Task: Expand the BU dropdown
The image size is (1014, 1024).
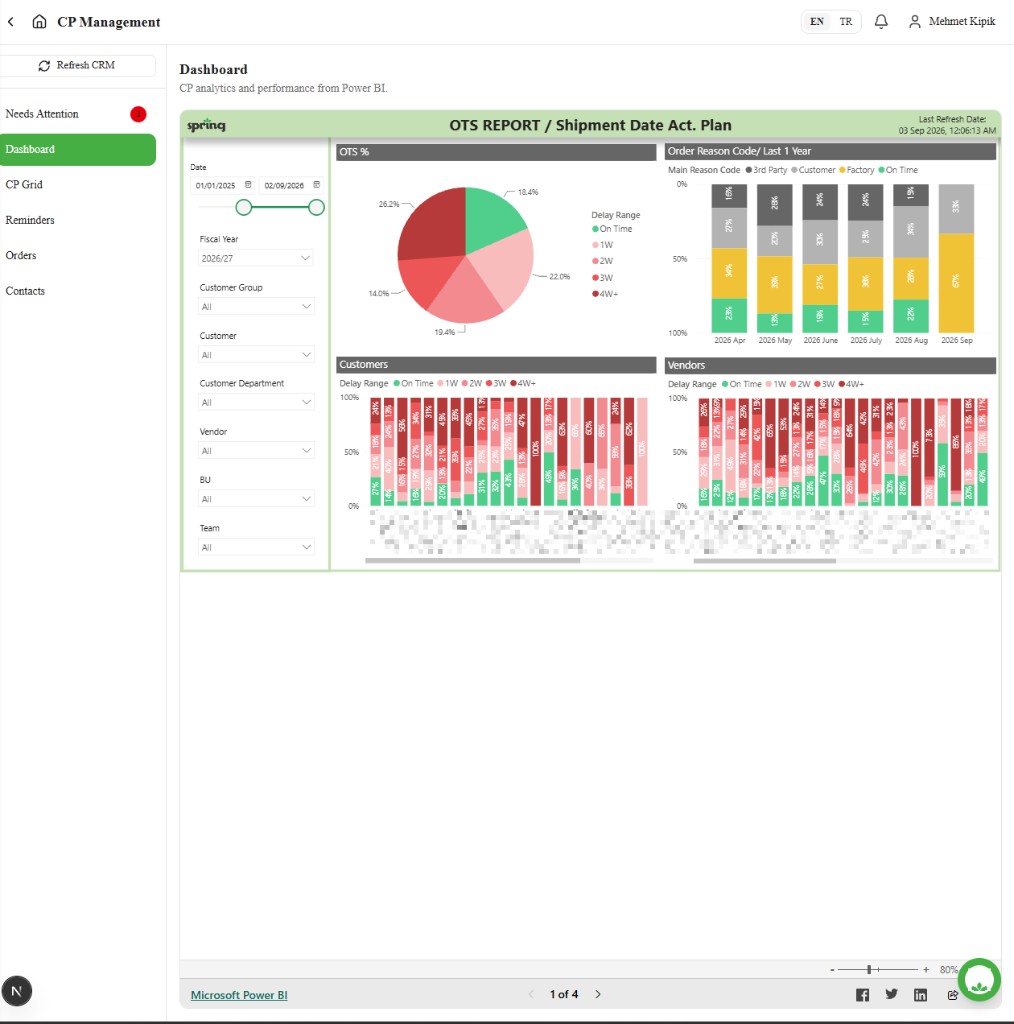Action: point(255,499)
